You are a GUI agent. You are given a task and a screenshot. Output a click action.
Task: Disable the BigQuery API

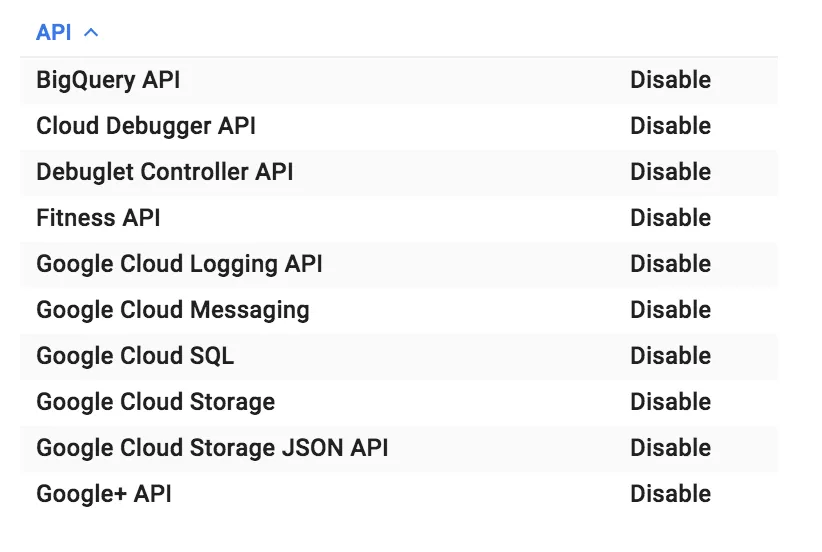point(670,80)
